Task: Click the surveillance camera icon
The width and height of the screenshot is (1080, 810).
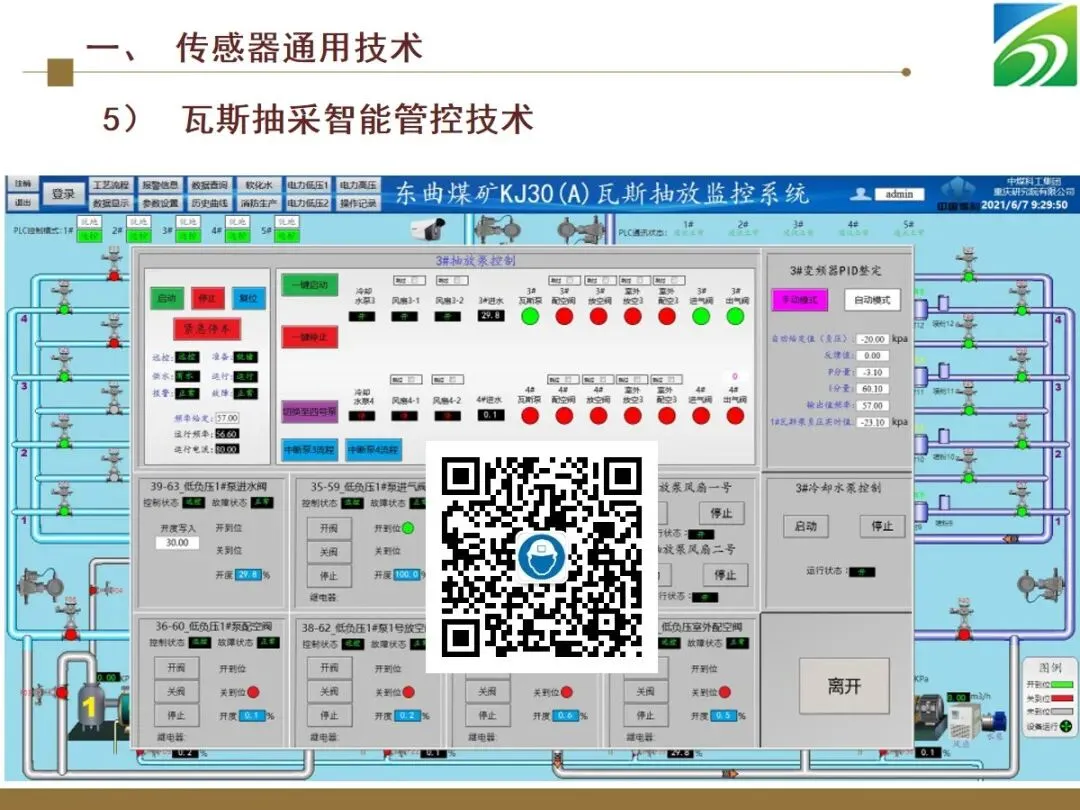Action: click(x=428, y=230)
